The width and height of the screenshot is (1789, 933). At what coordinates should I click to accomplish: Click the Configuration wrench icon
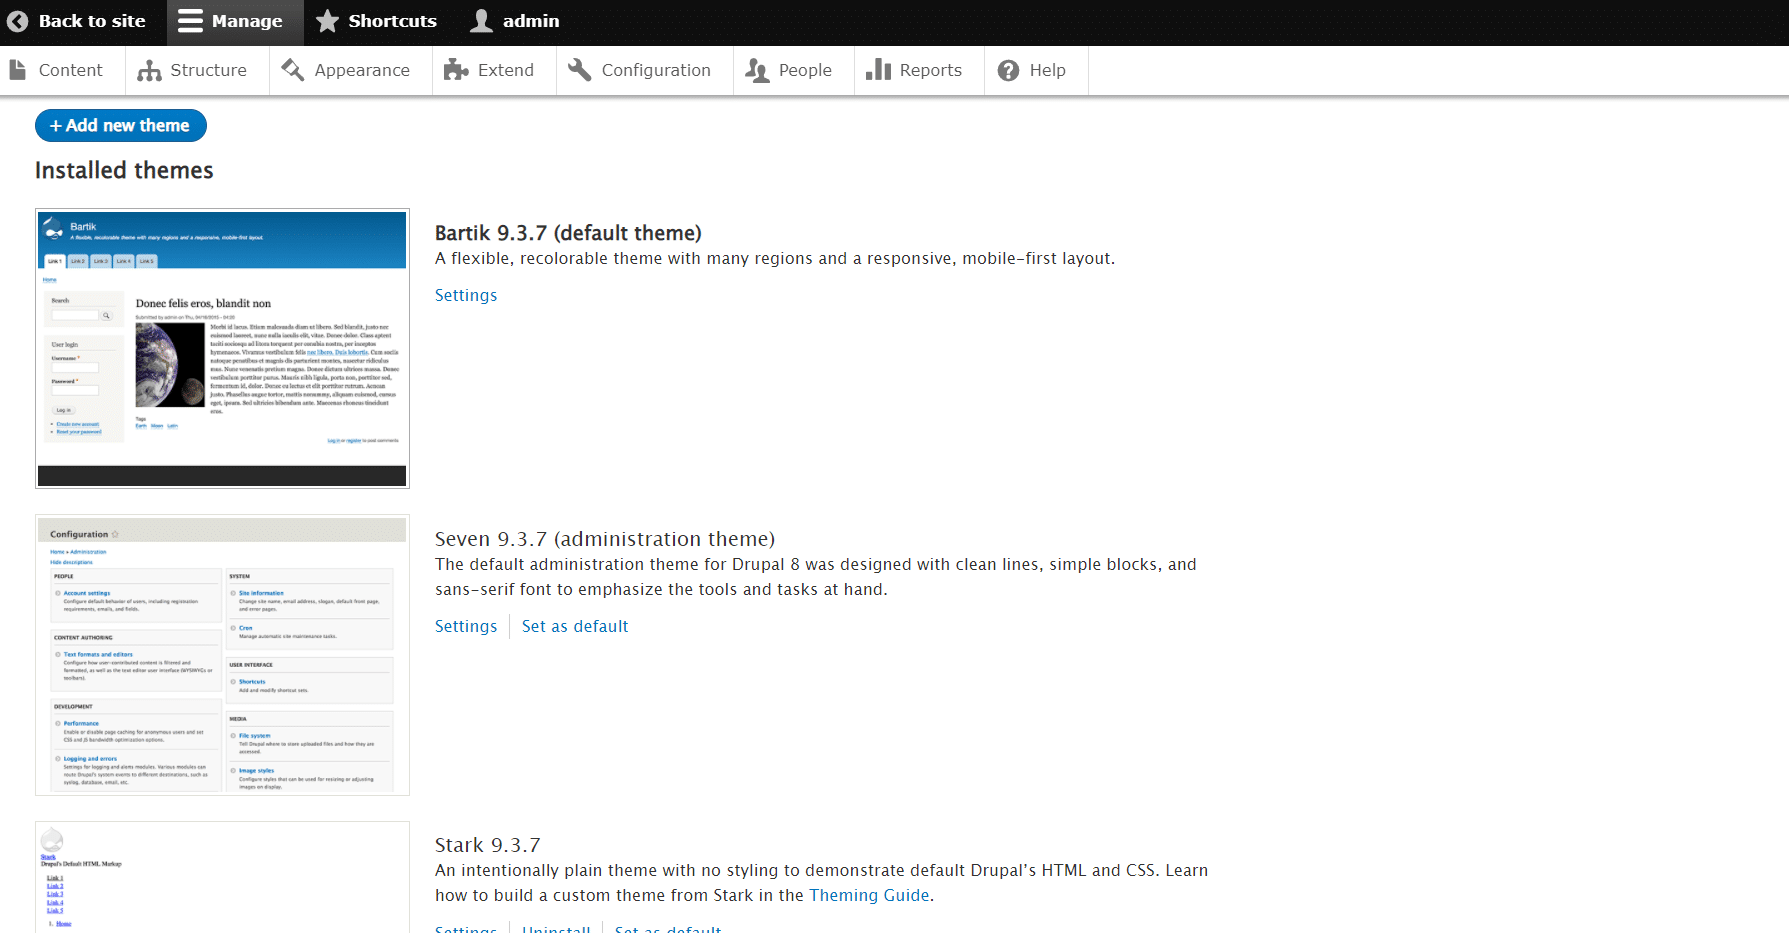coord(580,70)
